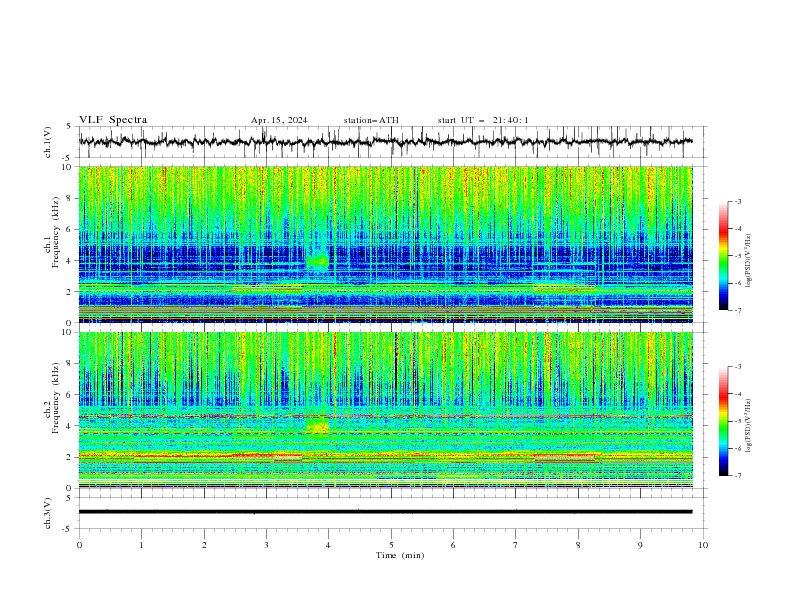Click the ch.2 "Frequency (kHz)" axis label
792x612 pixels.
[x=56, y=398]
